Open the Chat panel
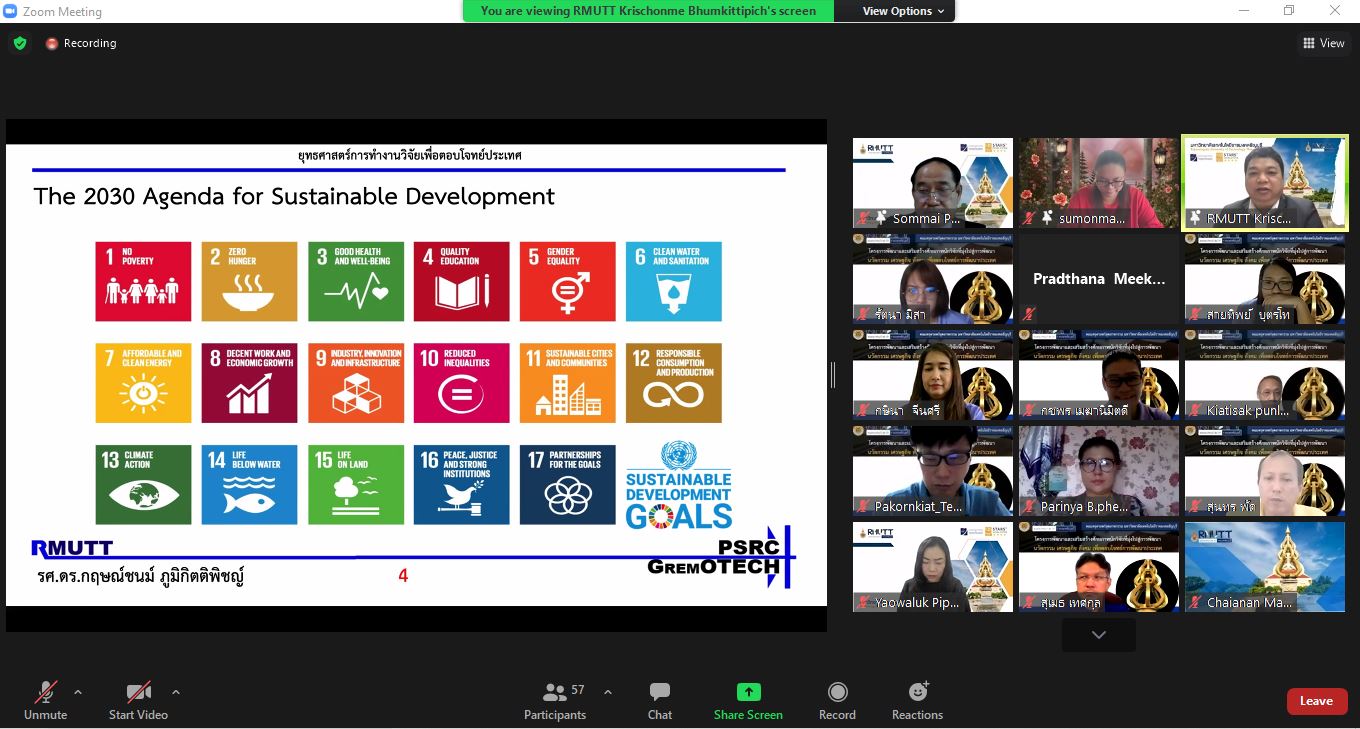Screen dimensions: 1360x729 pos(660,700)
